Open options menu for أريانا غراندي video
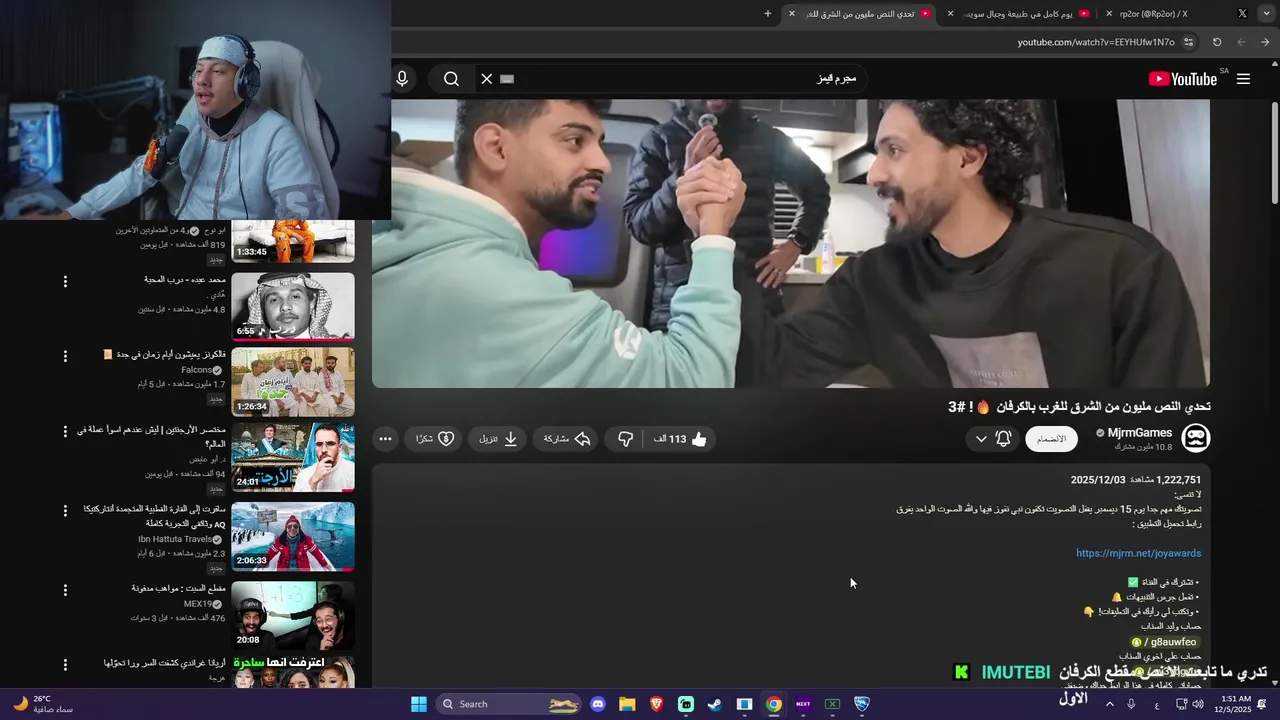The image size is (1280, 720). 65,664
